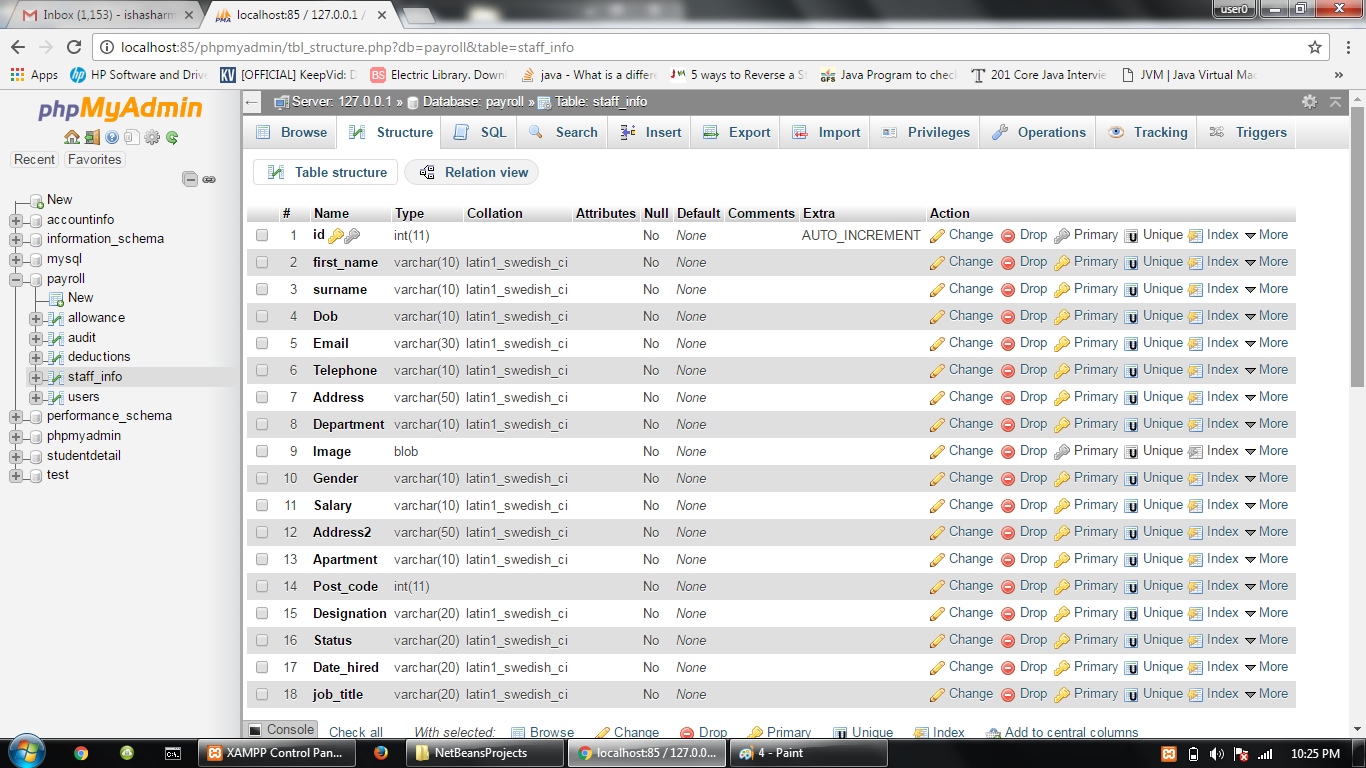Click the browser address bar
This screenshot has height=768, width=1366.
point(700,47)
